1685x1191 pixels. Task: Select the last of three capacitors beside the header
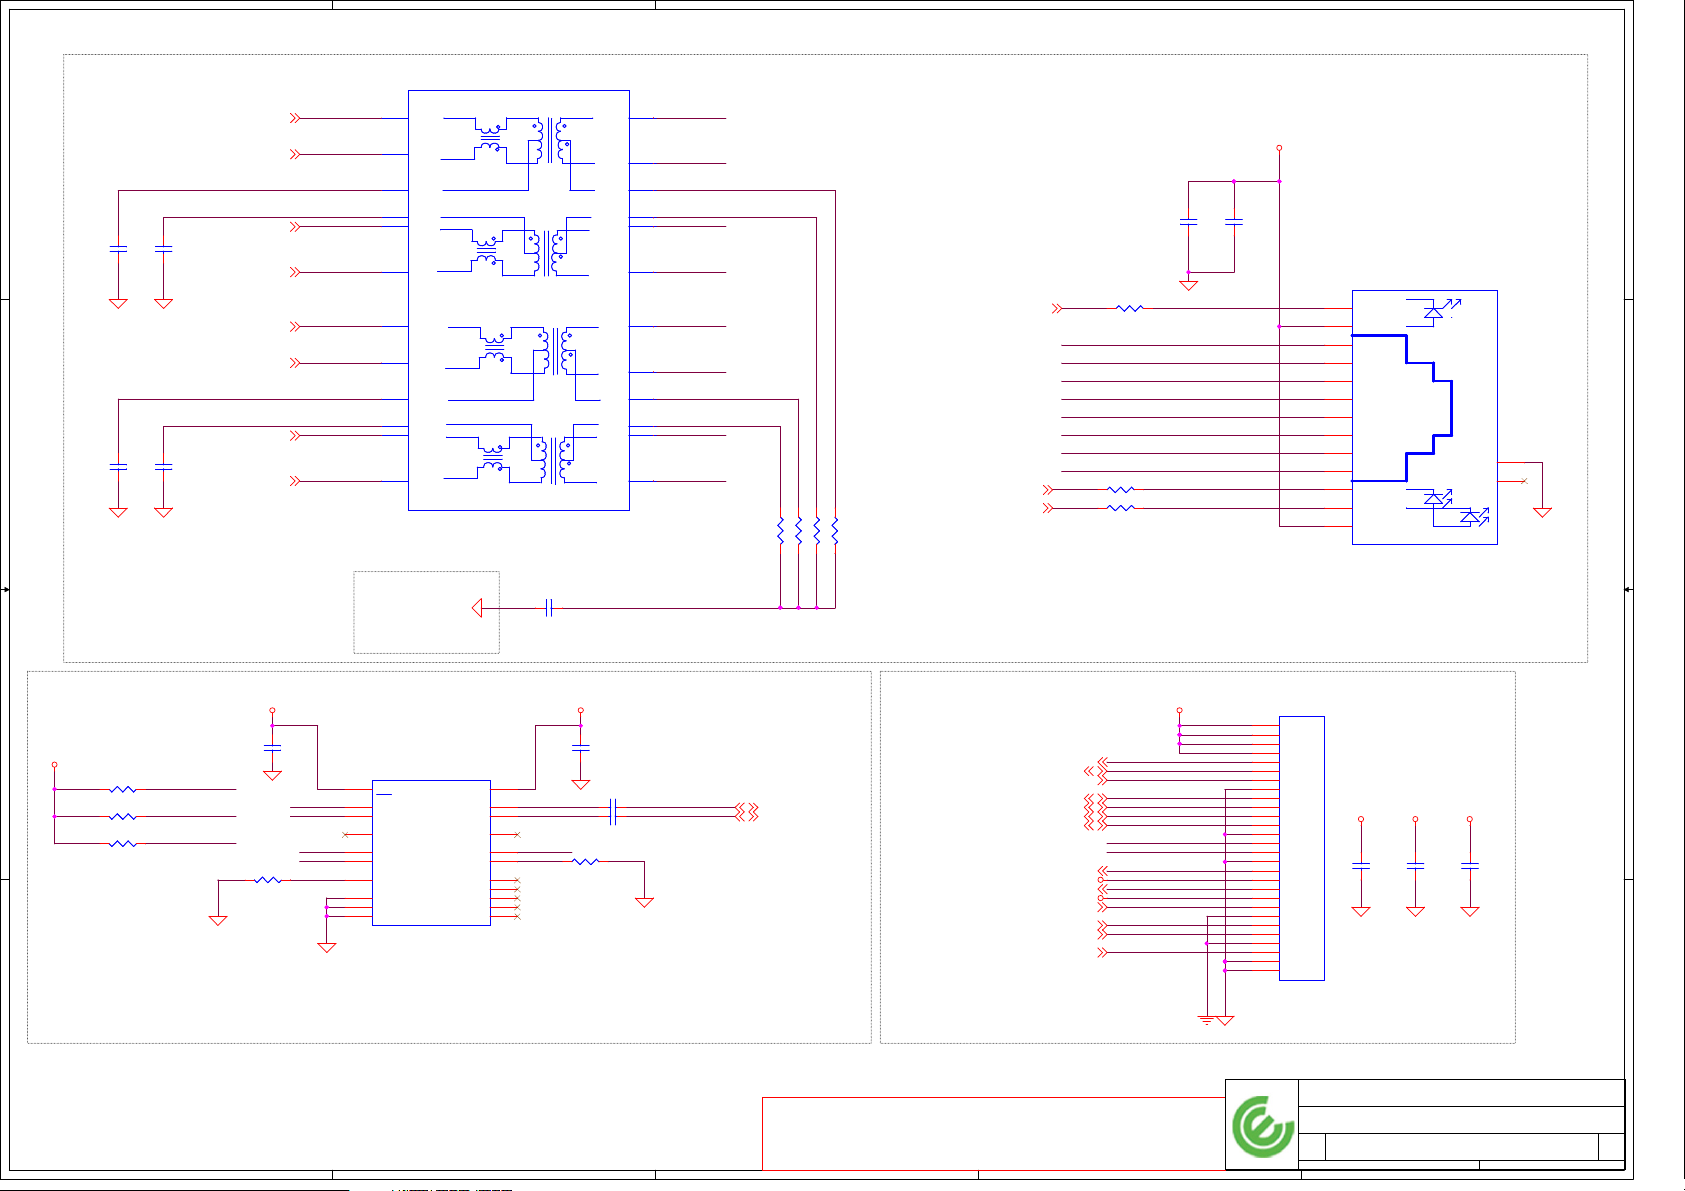[1470, 865]
